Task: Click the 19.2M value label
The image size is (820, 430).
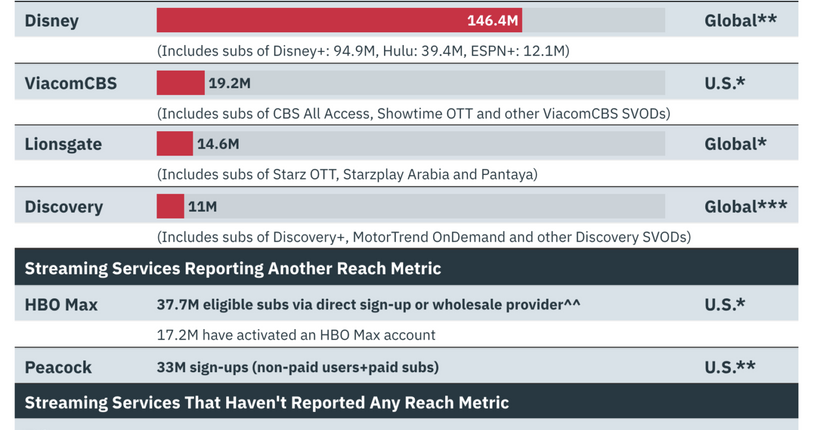Action: click(230, 83)
